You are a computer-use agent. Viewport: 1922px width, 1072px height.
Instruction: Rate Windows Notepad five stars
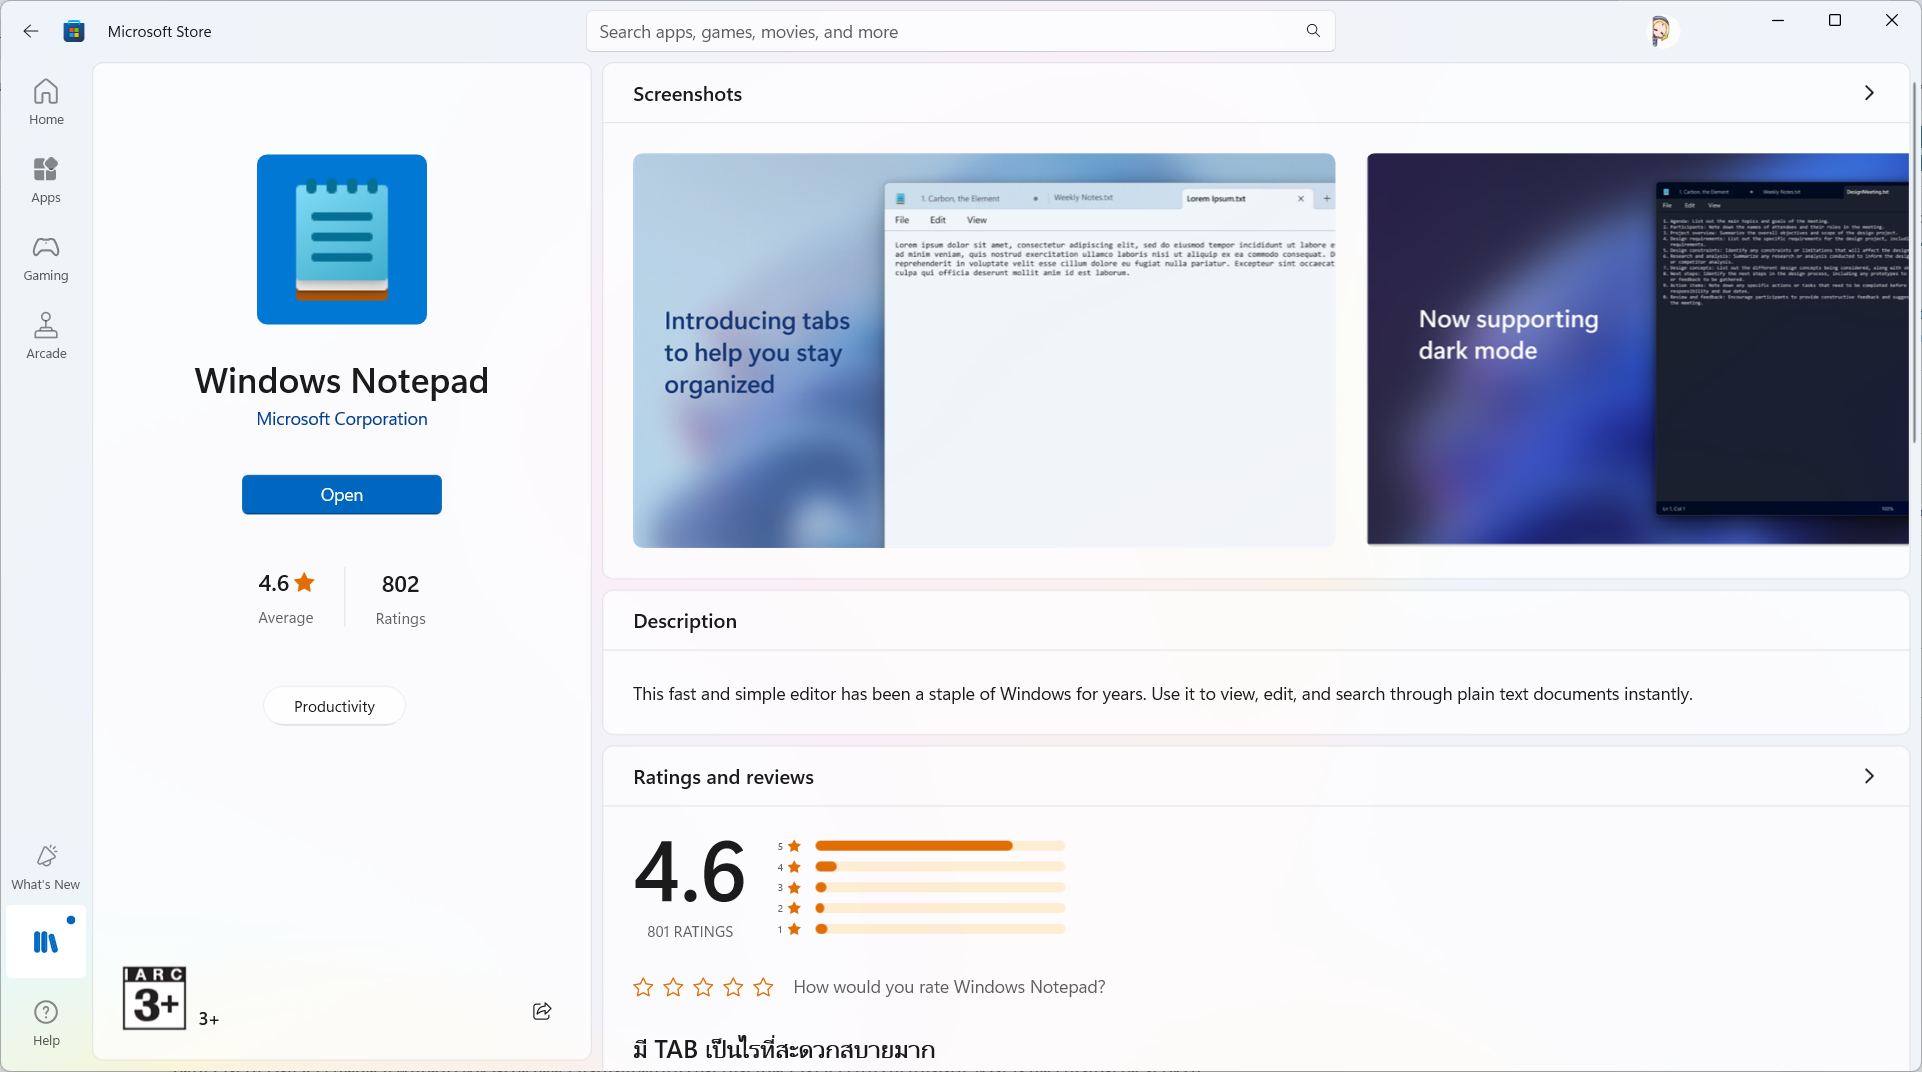coord(763,987)
